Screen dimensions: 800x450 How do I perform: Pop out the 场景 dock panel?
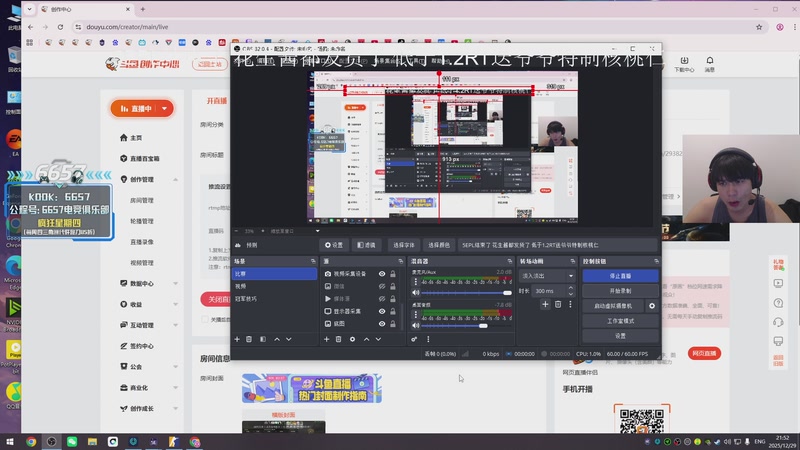click(x=313, y=261)
